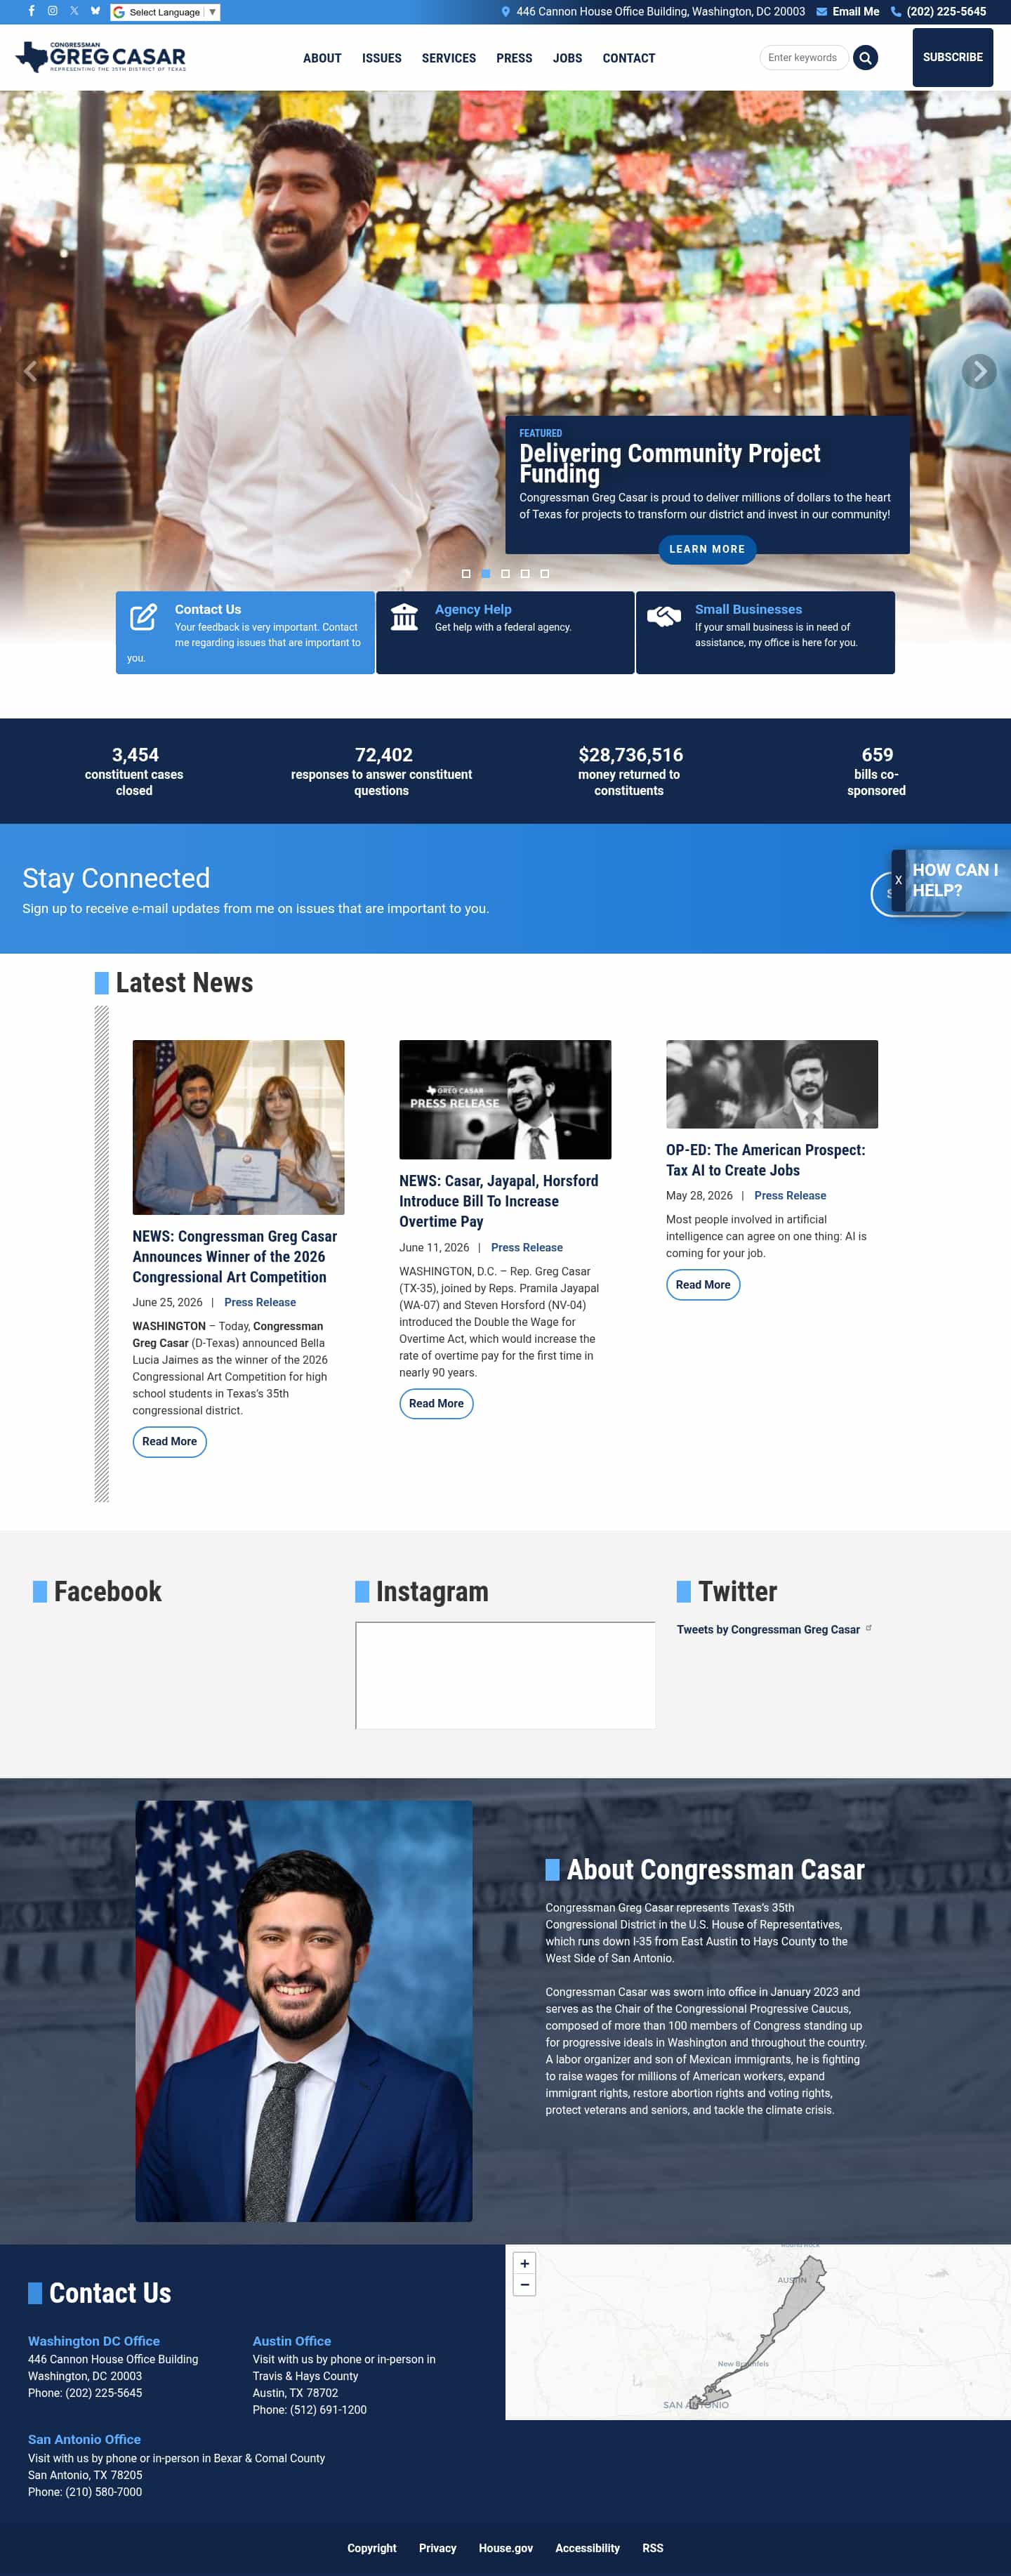Open the Bluesky icon in top bar
1011x2576 pixels.
pyautogui.click(x=95, y=11)
